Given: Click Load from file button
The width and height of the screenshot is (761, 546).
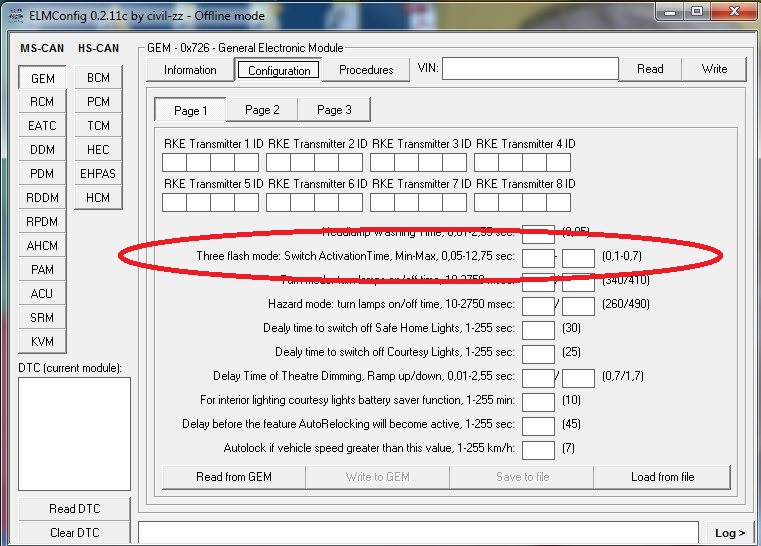Looking at the screenshot, I should click(662, 477).
